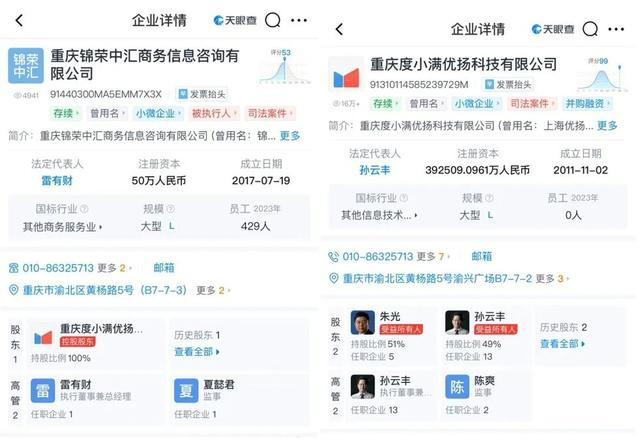
Task: Tap 受益所有人 badge under 朱光
Action: coord(401,329)
